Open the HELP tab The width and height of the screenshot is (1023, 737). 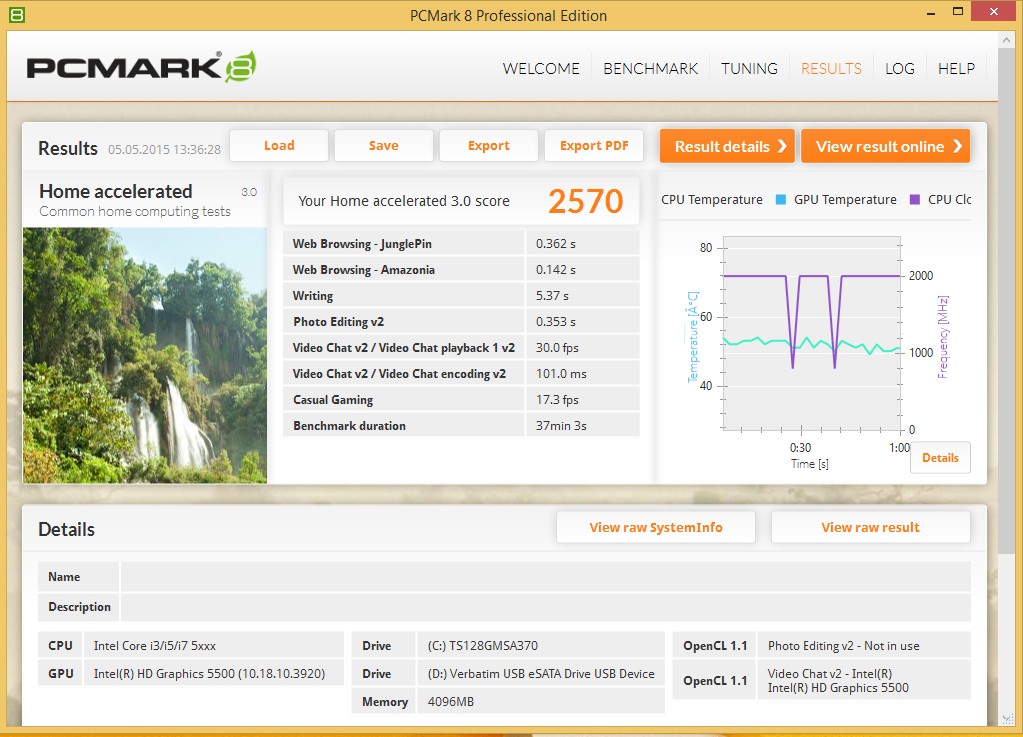(x=956, y=68)
